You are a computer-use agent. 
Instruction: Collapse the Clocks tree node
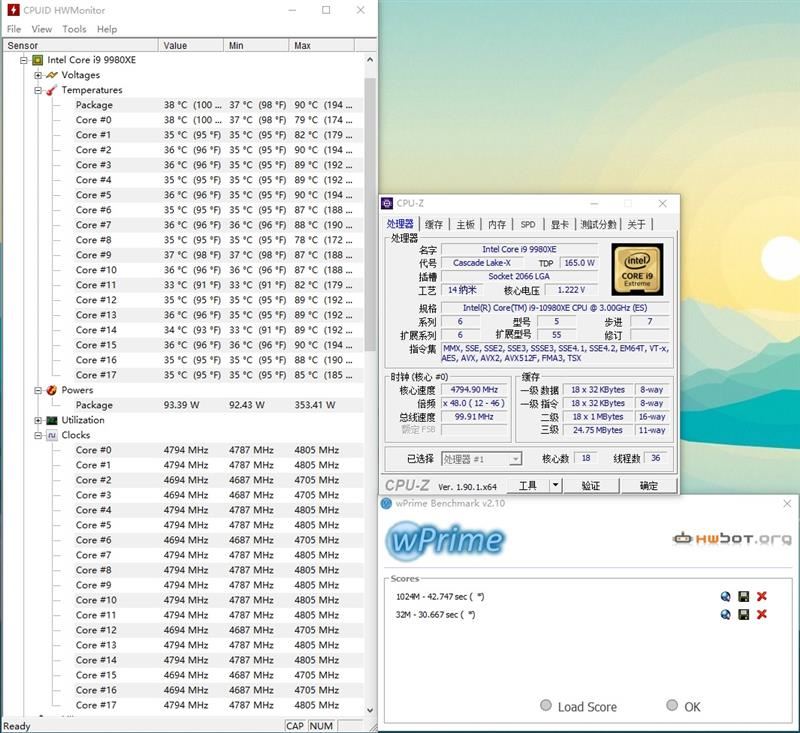tap(38, 436)
